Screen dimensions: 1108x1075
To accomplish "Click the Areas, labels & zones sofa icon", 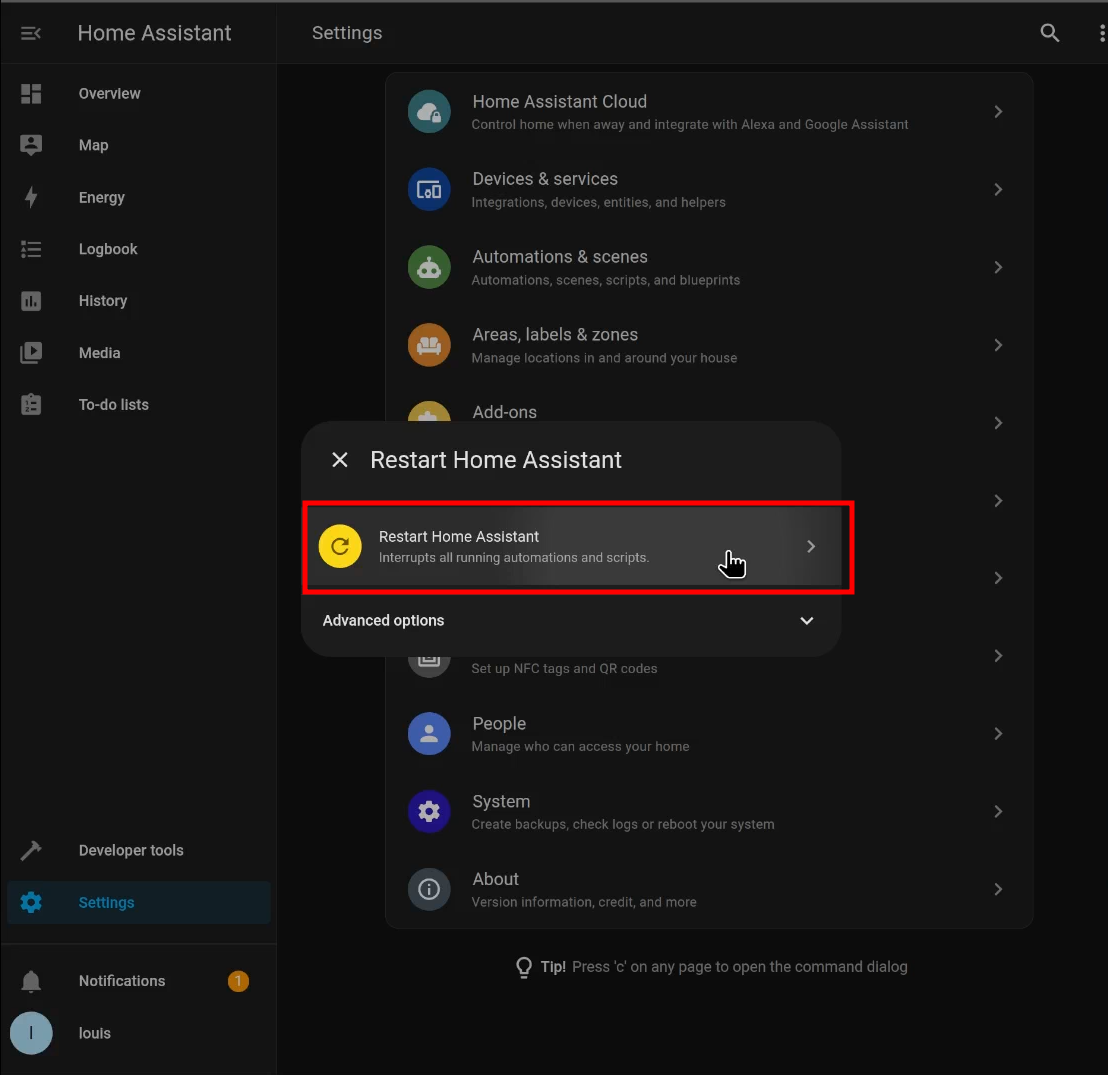I will (x=429, y=345).
